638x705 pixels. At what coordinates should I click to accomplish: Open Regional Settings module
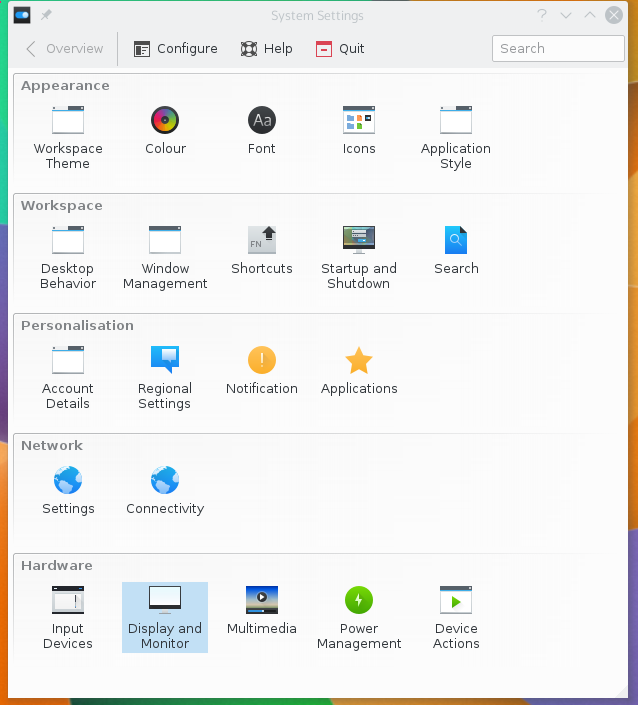point(165,378)
